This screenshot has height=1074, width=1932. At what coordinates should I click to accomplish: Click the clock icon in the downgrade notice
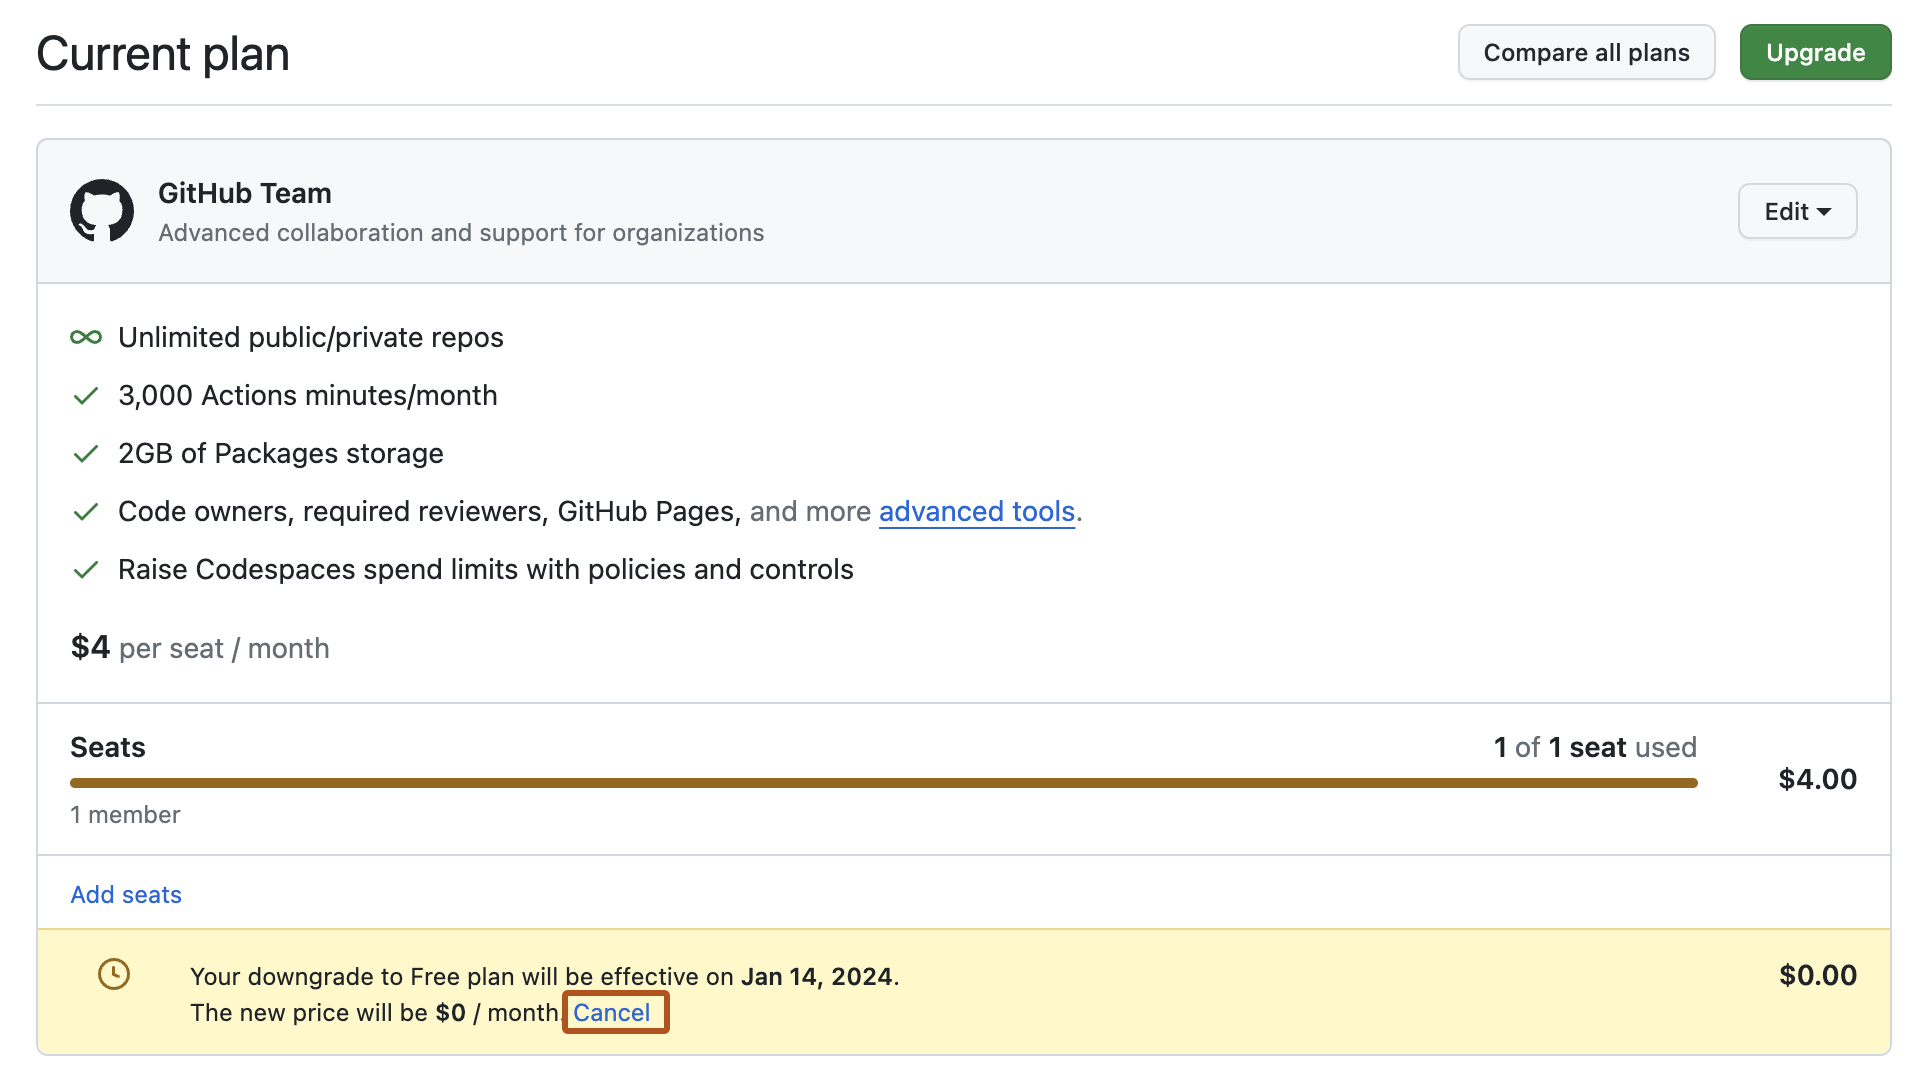pos(113,975)
